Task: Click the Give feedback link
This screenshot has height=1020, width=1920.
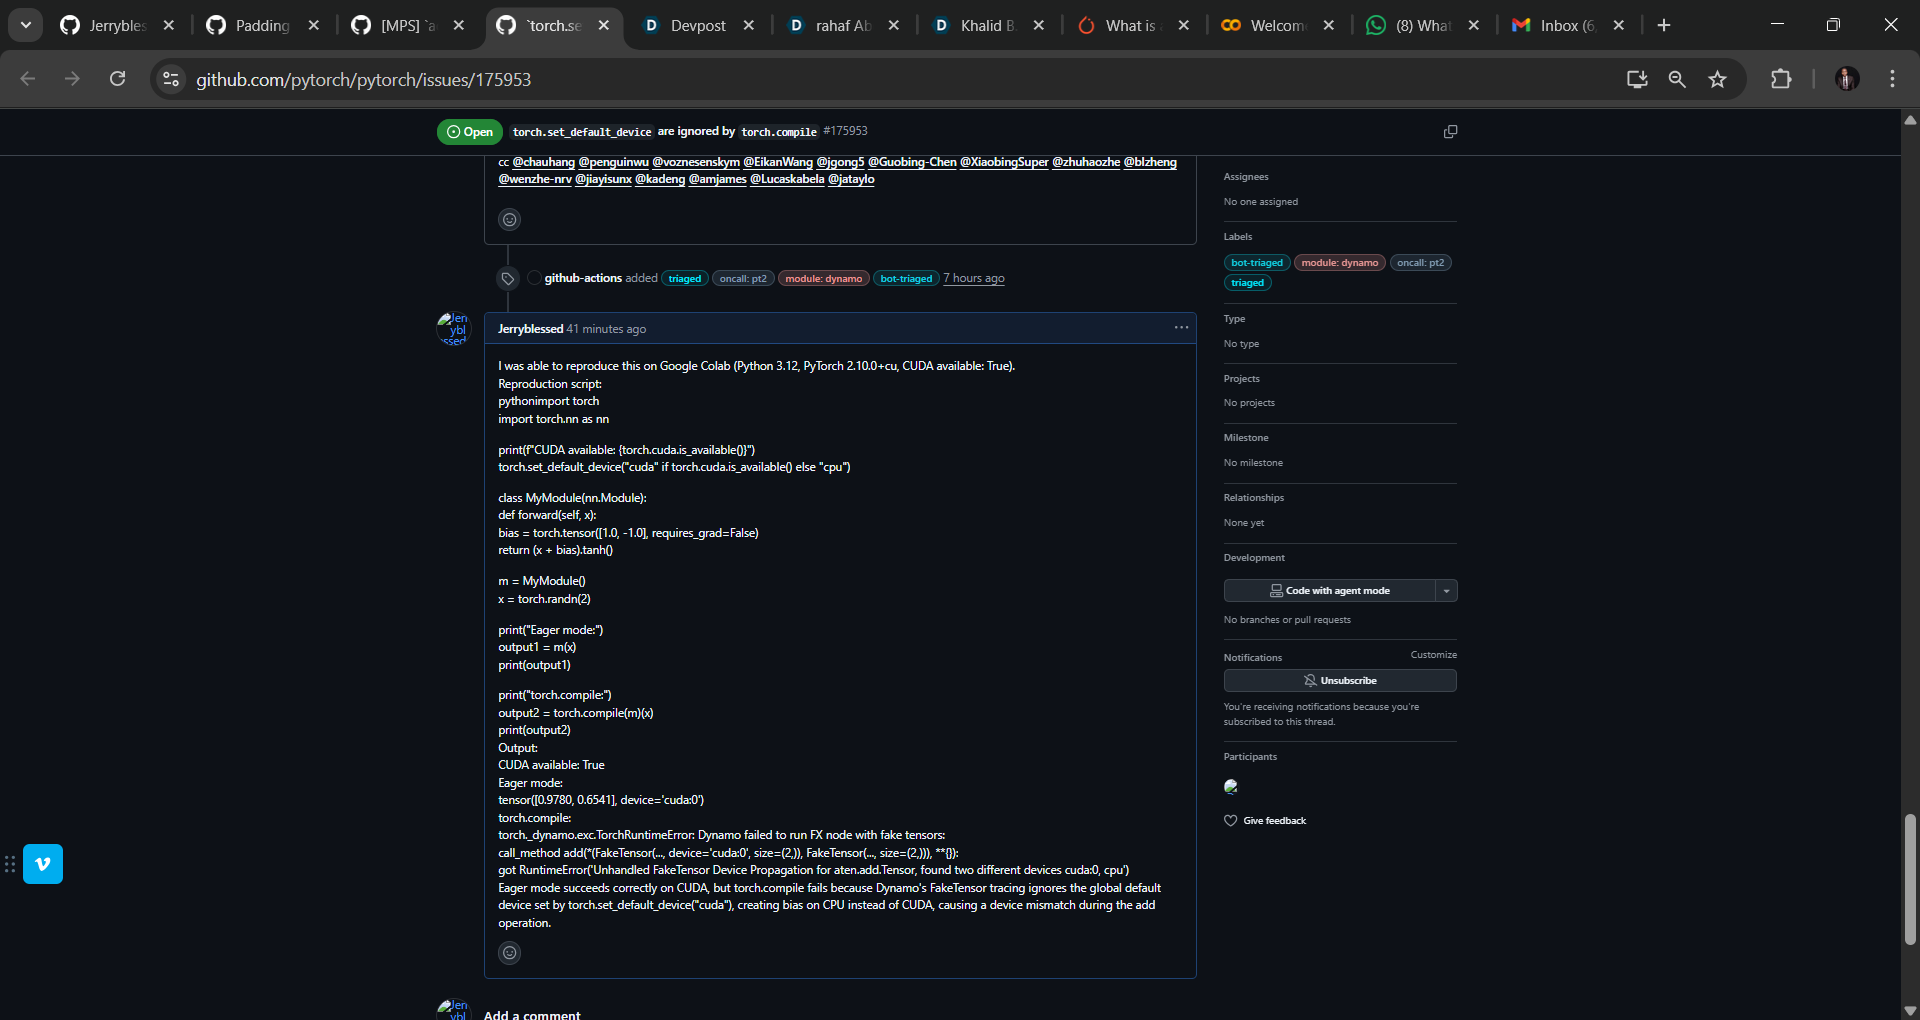Action: [x=1265, y=821]
